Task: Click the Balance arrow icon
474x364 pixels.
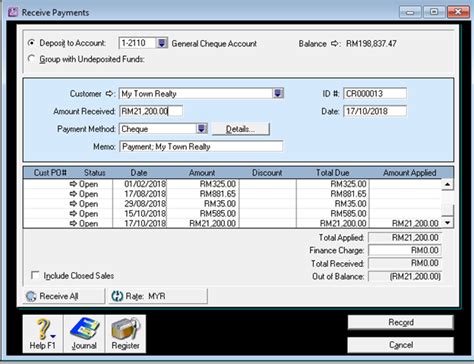Action: 335,44
